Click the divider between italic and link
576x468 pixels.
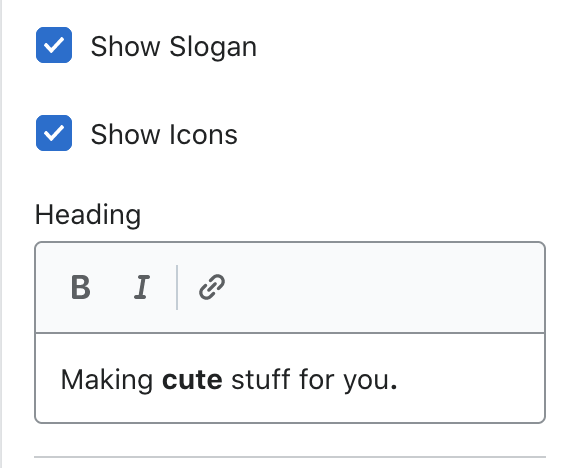tap(177, 287)
